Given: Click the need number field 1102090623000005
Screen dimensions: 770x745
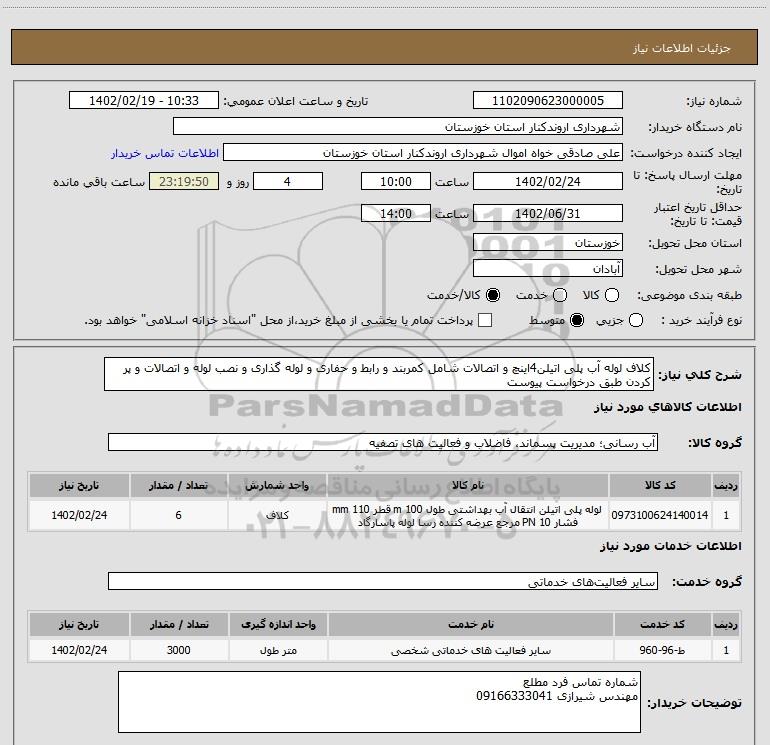Looking at the screenshot, I should [x=548, y=101].
